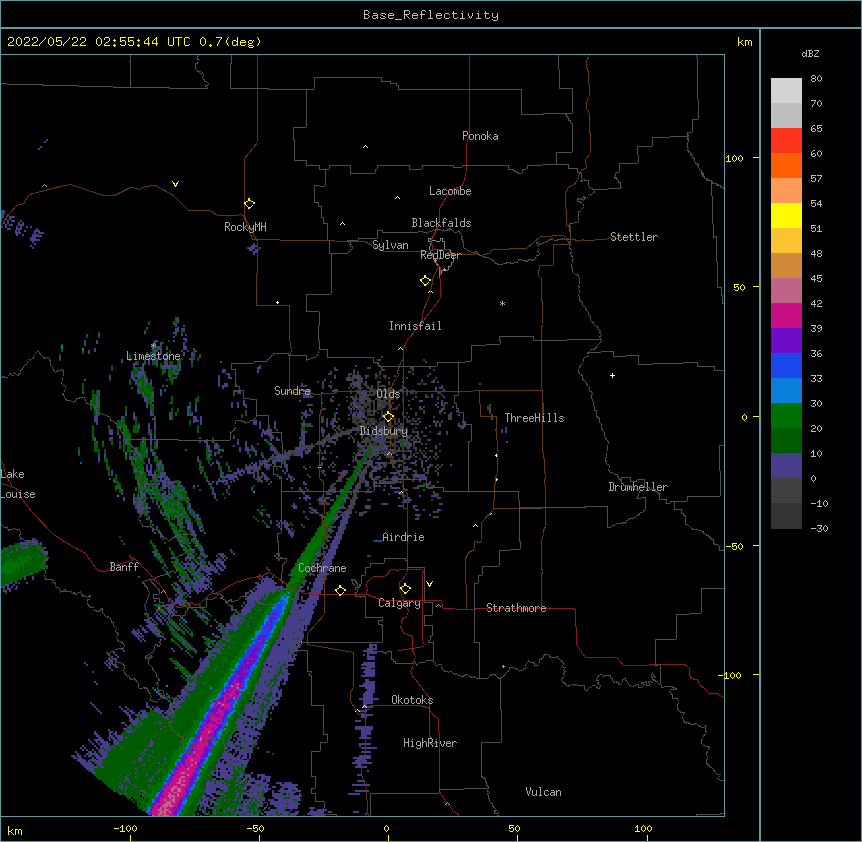862x842 pixels.
Task: Click the dBZ legend heading
Action: point(810,53)
